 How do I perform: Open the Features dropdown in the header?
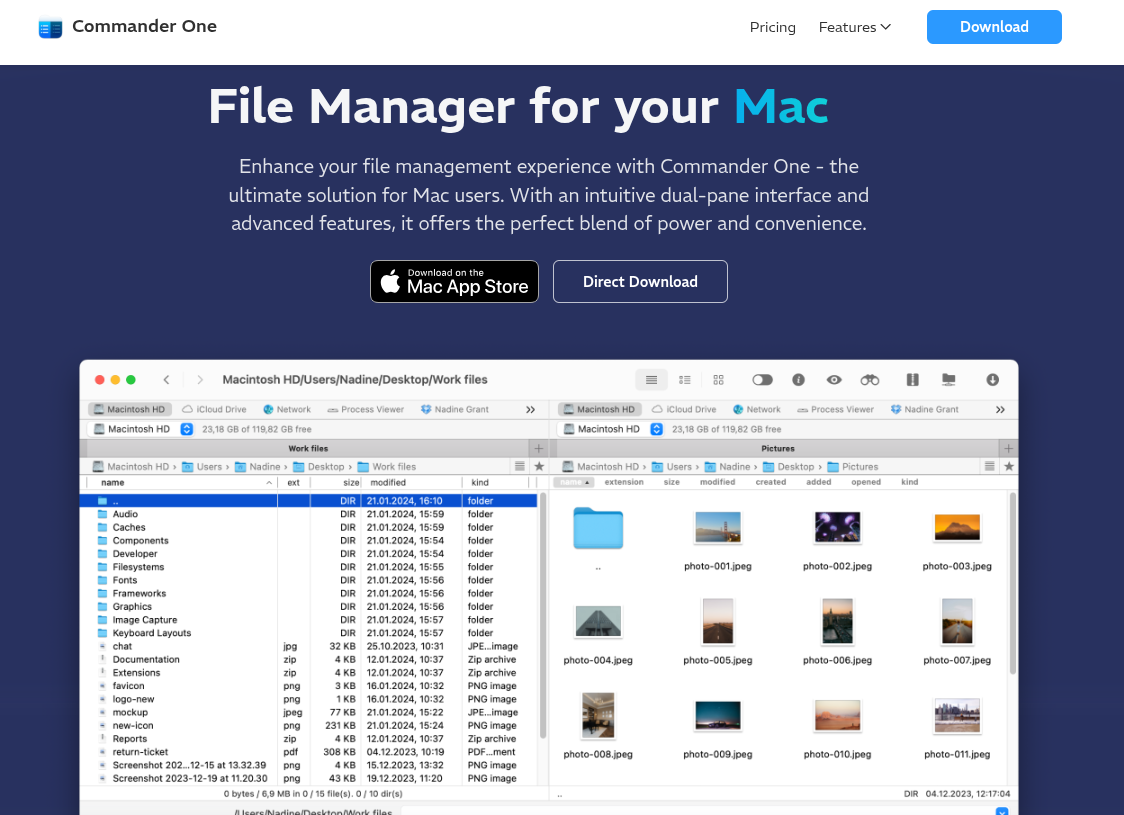[854, 27]
